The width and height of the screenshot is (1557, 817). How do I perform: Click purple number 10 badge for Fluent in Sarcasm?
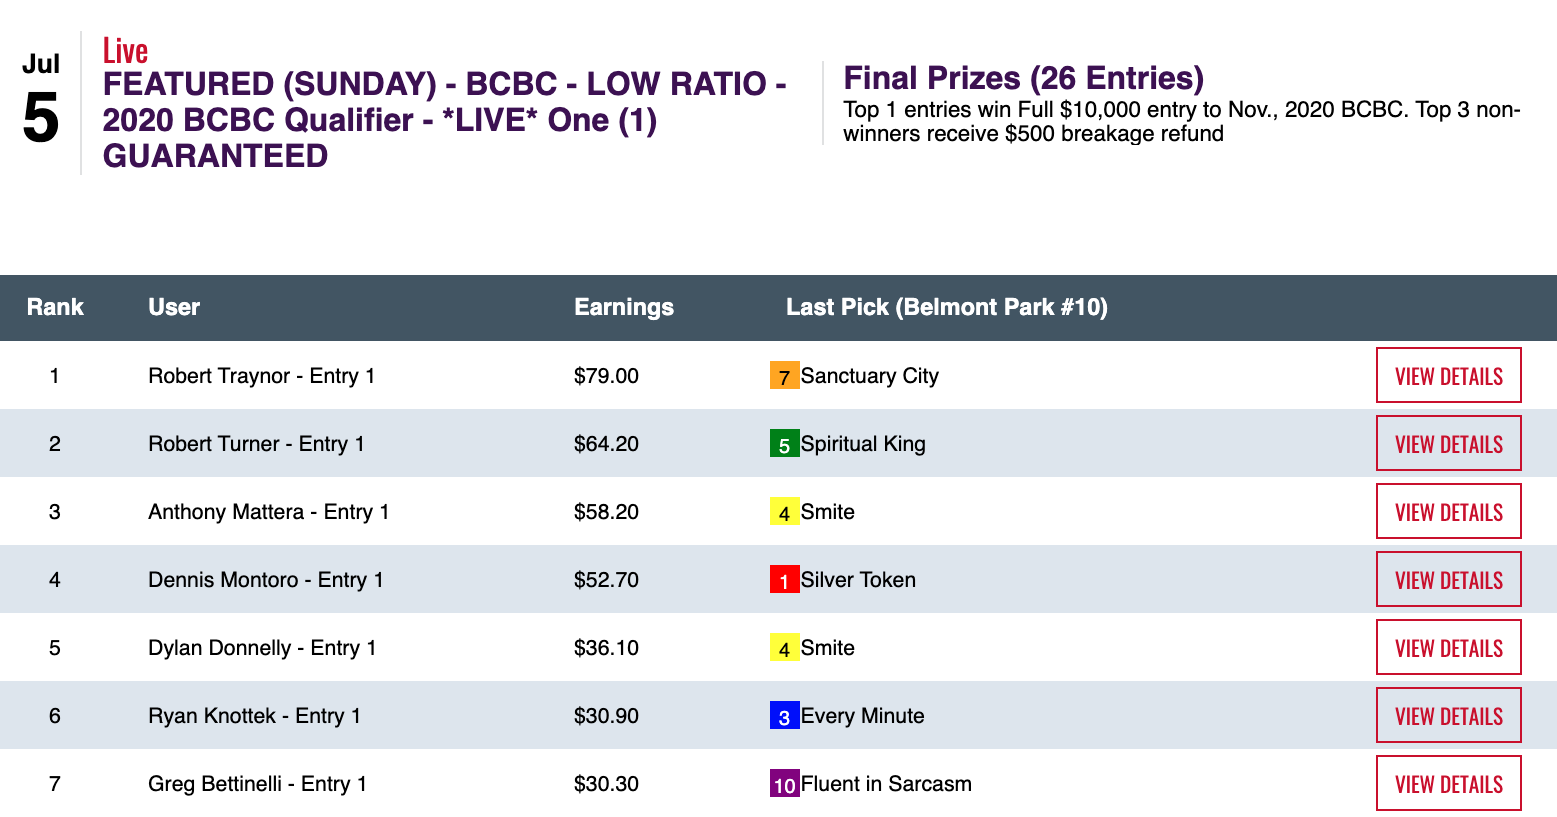tap(784, 784)
